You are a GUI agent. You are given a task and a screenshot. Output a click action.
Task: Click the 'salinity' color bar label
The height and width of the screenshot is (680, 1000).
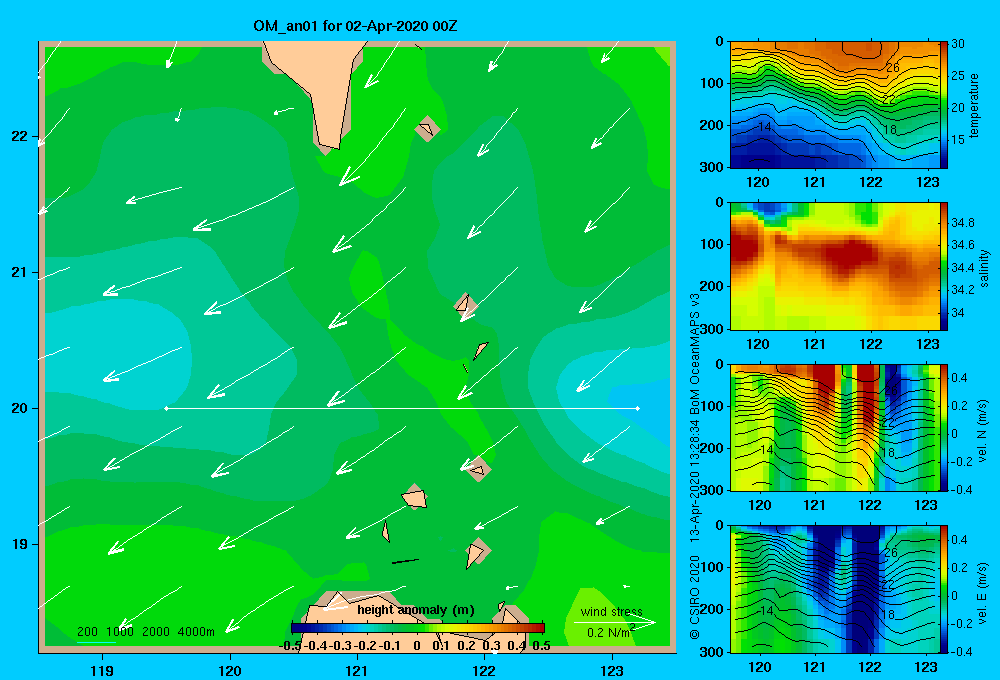(984, 268)
